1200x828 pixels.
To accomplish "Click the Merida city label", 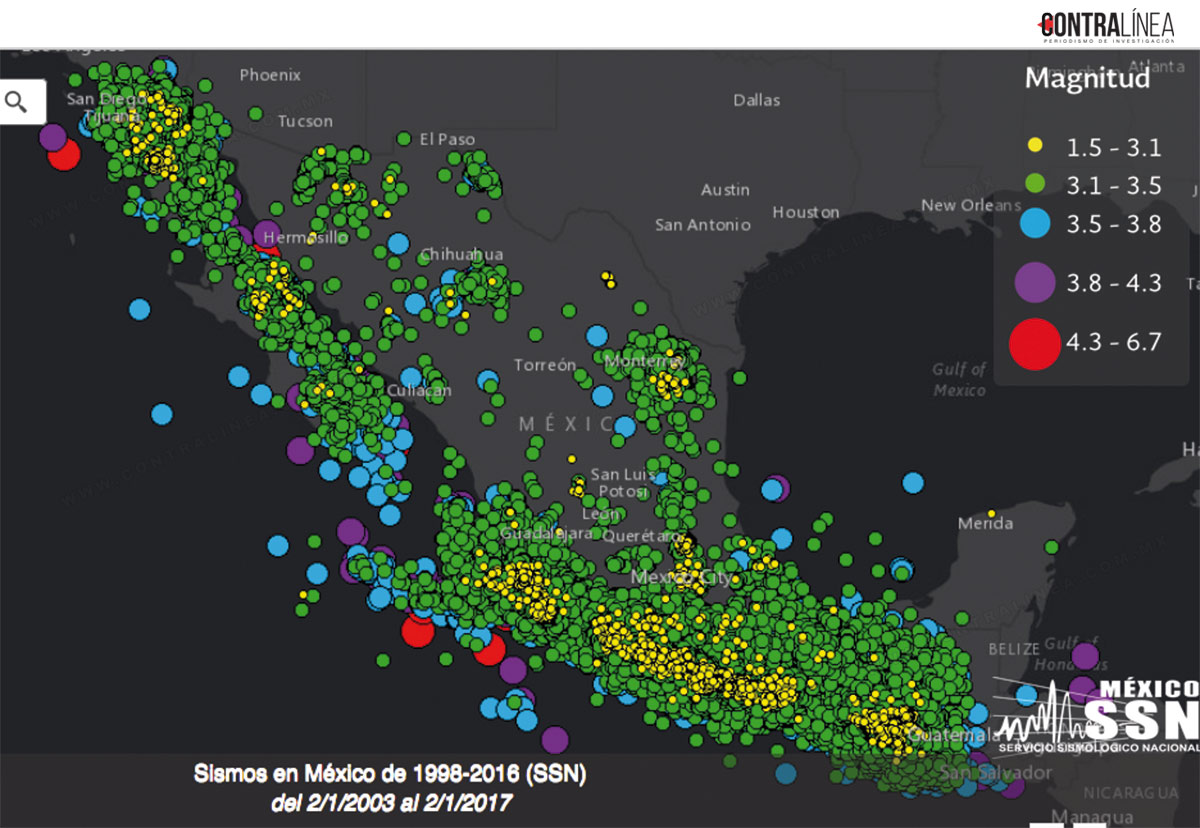I will [985, 523].
